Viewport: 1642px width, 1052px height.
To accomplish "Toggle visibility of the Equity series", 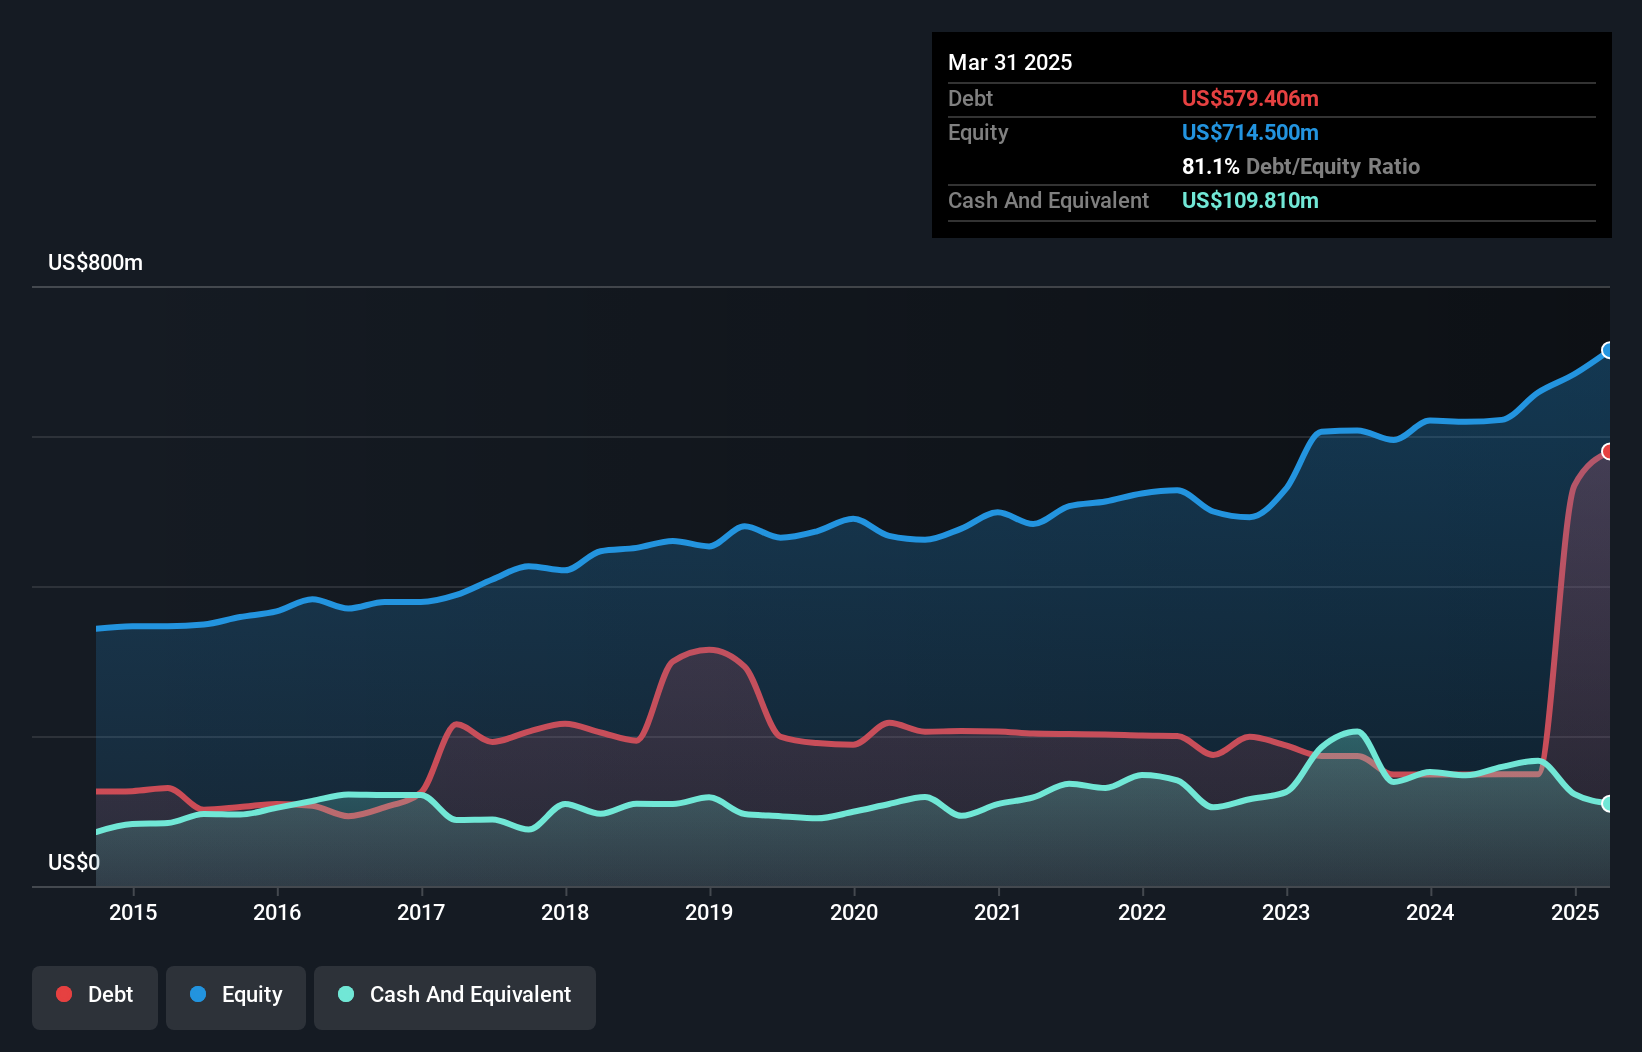I will coord(235,997).
